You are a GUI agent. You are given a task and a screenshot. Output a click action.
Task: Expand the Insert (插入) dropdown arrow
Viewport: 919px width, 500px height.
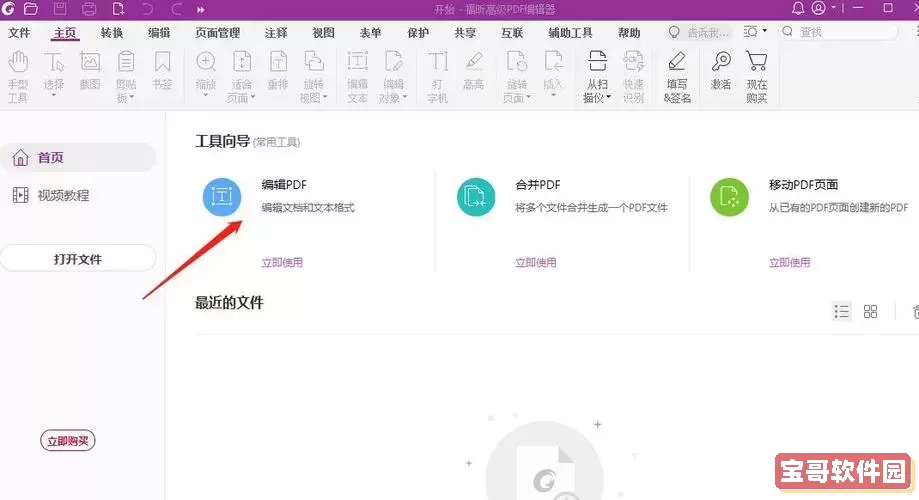click(553, 95)
